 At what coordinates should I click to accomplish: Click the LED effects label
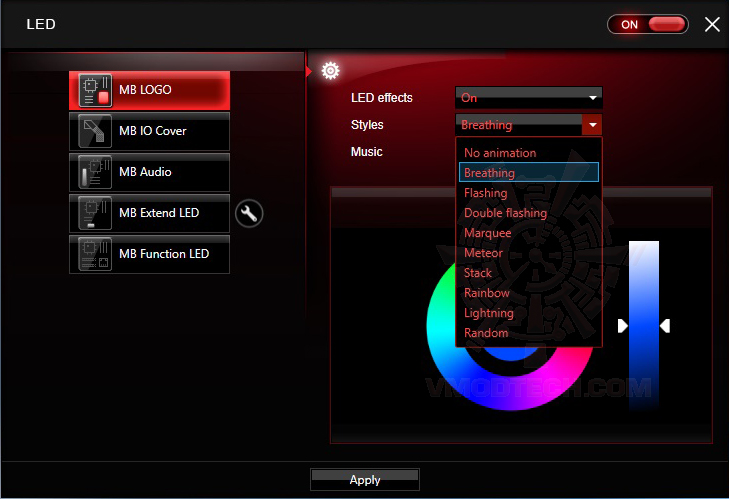(382, 98)
